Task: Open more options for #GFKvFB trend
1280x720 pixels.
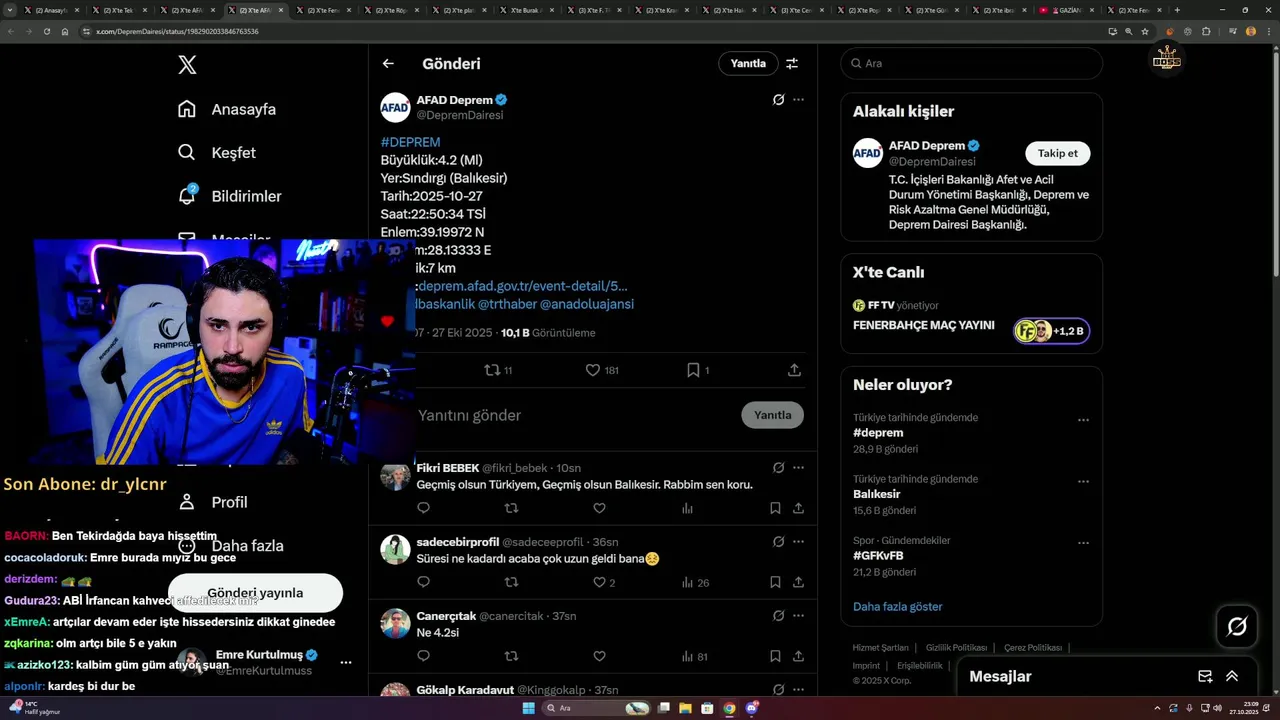Action: [1083, 543]
